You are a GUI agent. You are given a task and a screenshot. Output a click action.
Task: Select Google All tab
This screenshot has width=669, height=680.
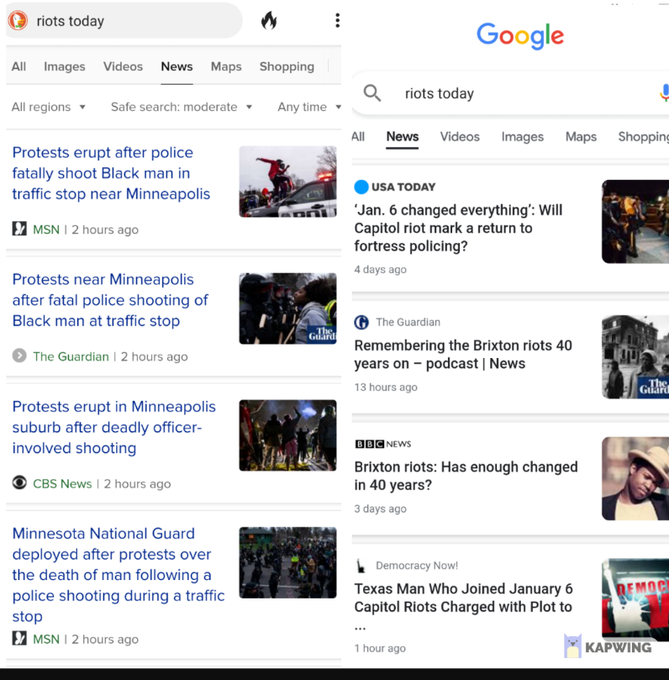click(358, 137)
